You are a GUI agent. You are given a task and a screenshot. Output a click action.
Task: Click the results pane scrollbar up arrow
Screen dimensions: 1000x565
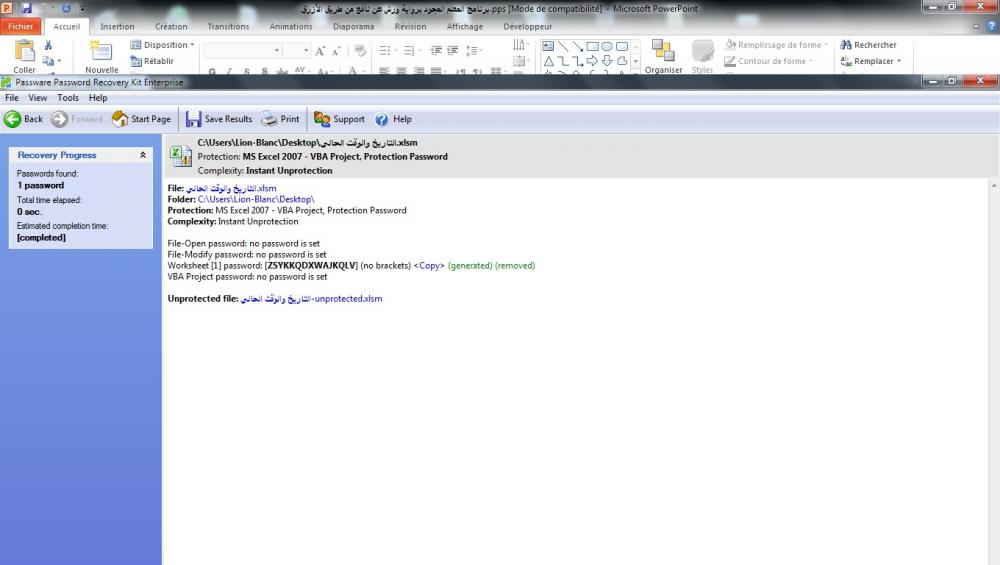point(994,186)
